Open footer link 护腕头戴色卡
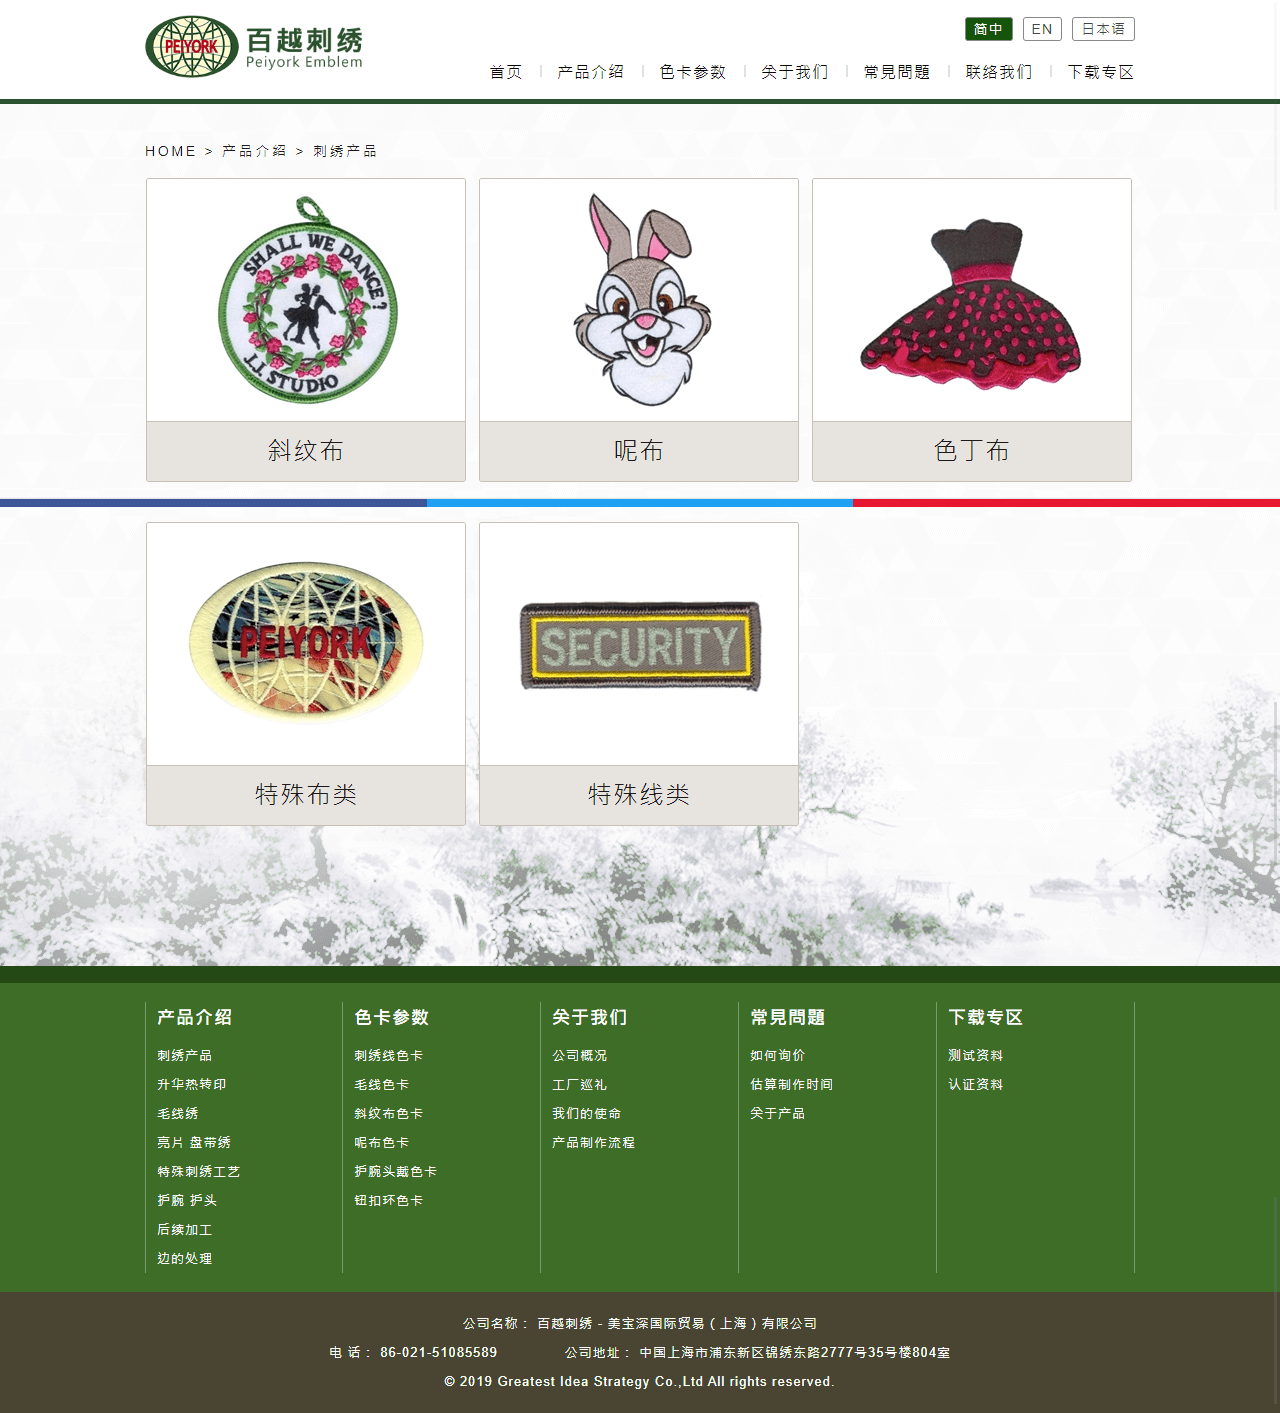 [396, 1171]
